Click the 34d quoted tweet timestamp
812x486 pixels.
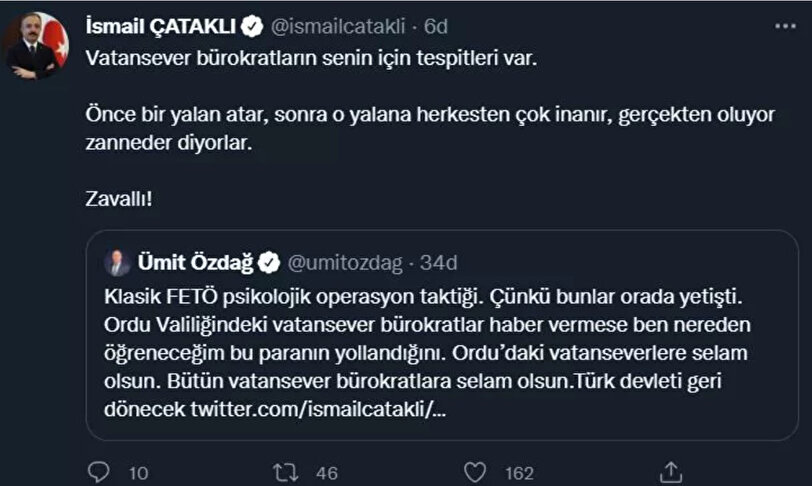point(438,263)
